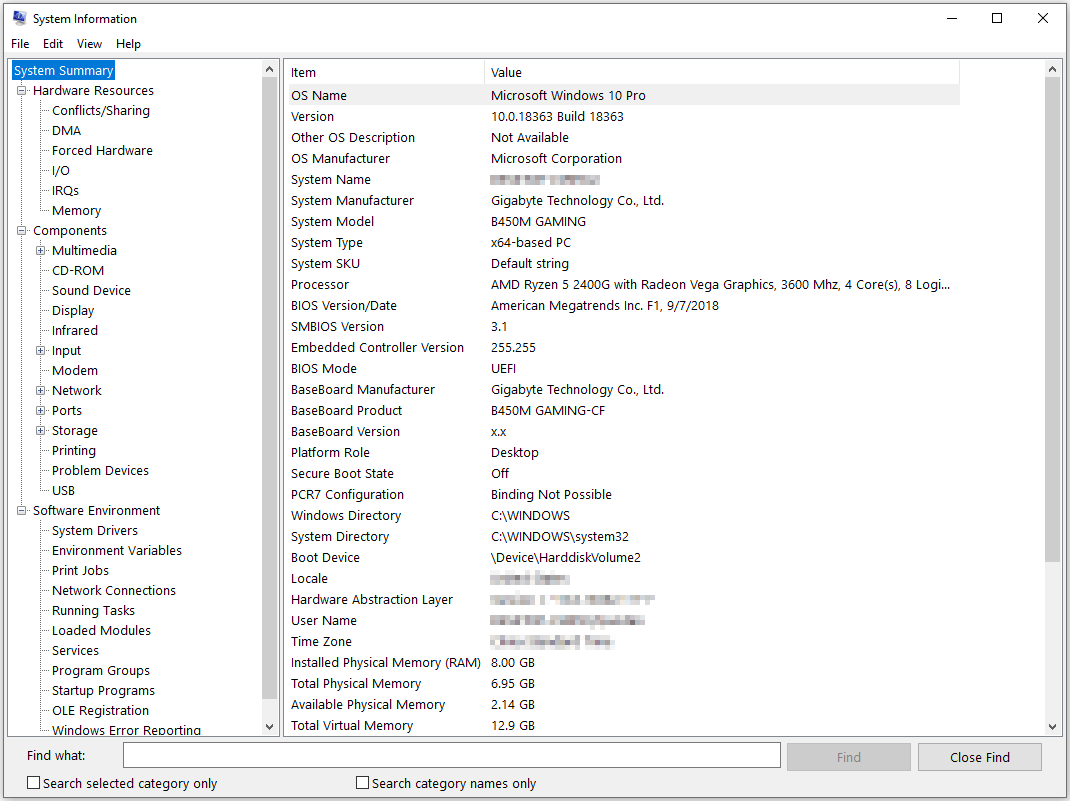Expand the Ports tree node
The image size is (1070, 801).
click(41, 411)
